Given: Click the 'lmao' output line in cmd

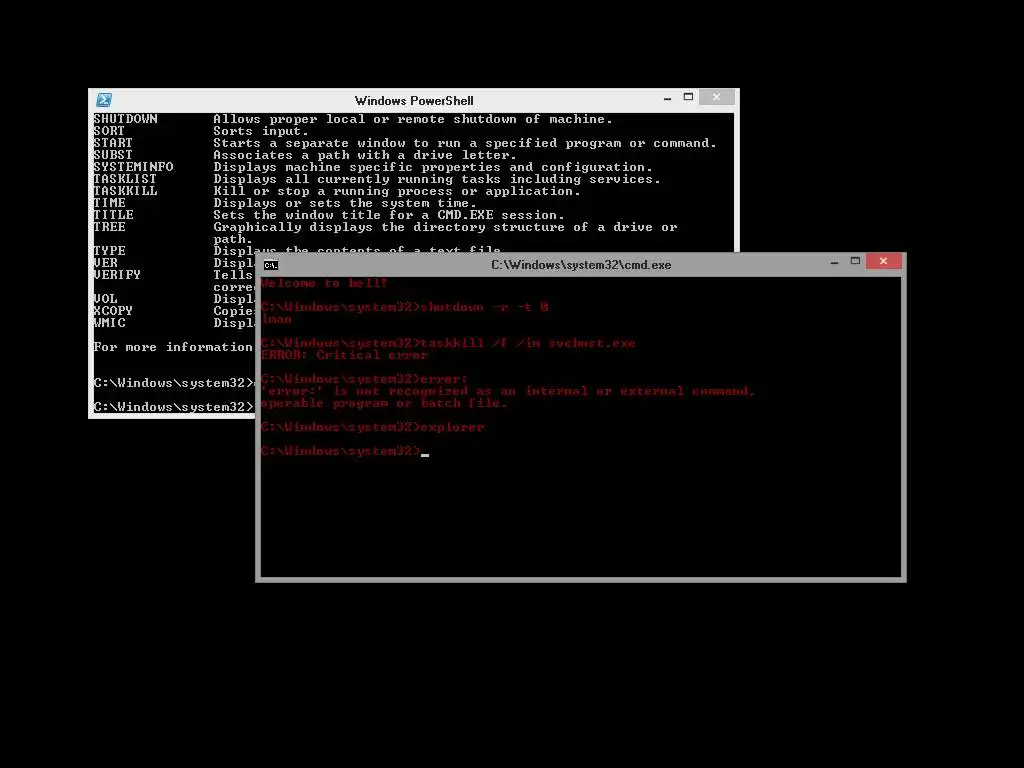Looking at the screenshot, I should coord(276,319).
